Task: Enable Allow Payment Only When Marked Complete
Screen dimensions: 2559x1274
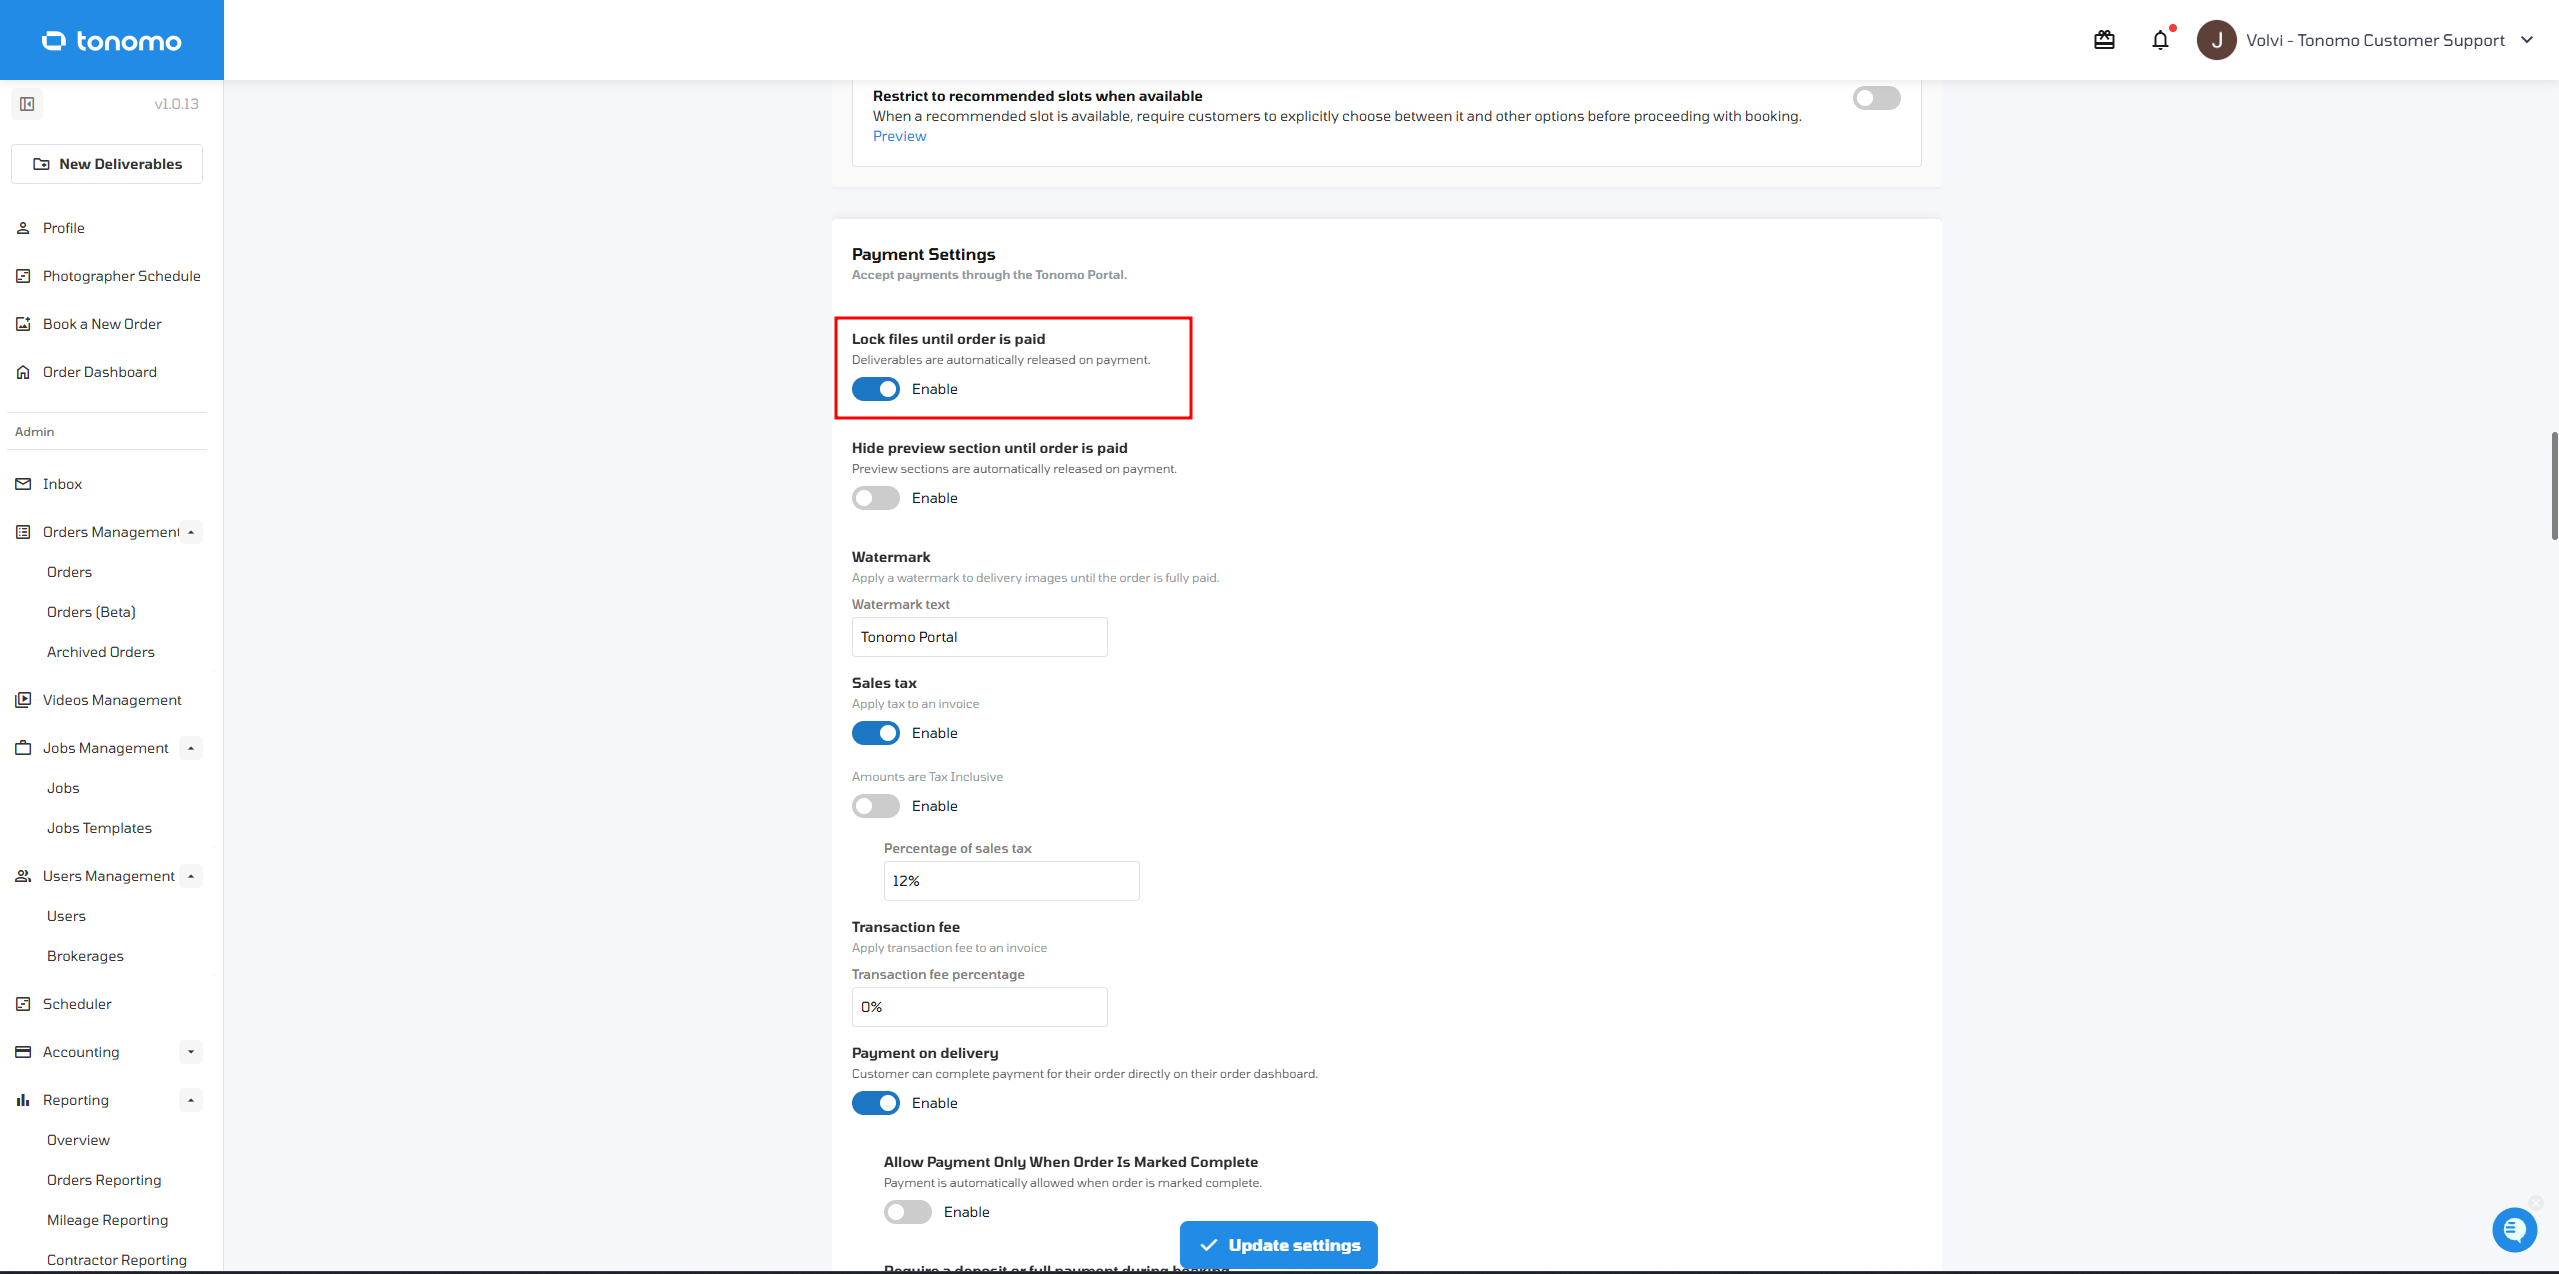Action: point(908,1212)
